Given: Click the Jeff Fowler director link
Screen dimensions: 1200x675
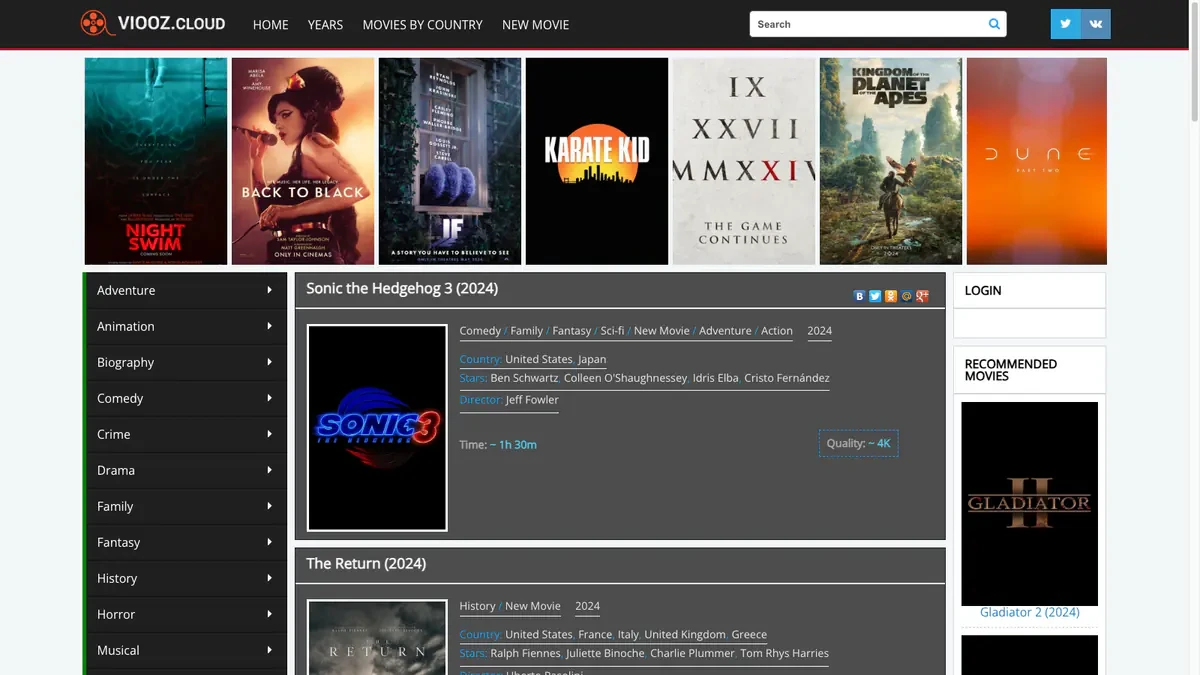Looking at the screenshot, I should click(x=532, y=400).
